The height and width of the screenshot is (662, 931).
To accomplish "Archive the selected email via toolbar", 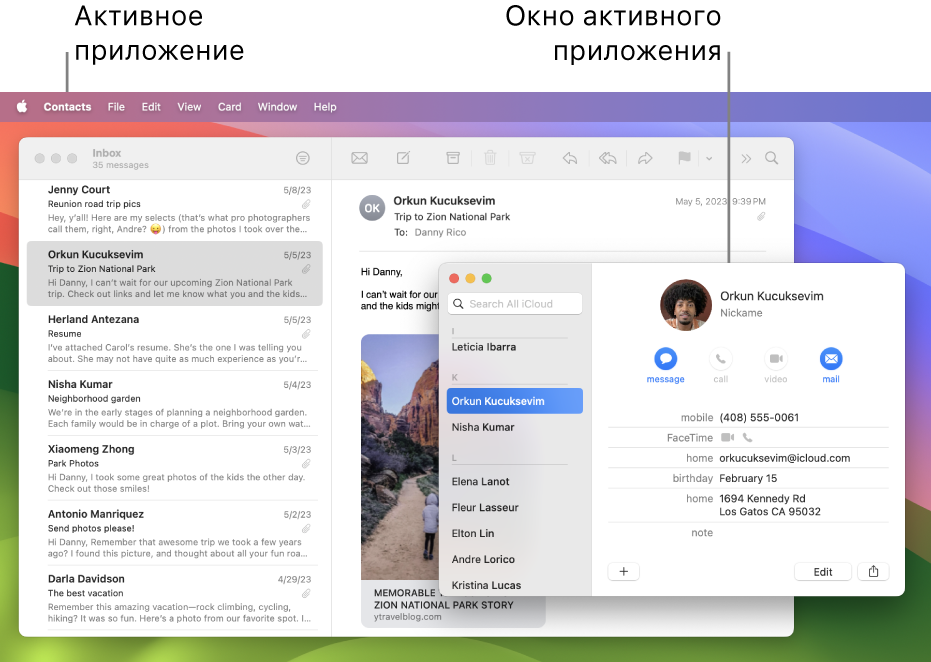I will pos(453,158).
